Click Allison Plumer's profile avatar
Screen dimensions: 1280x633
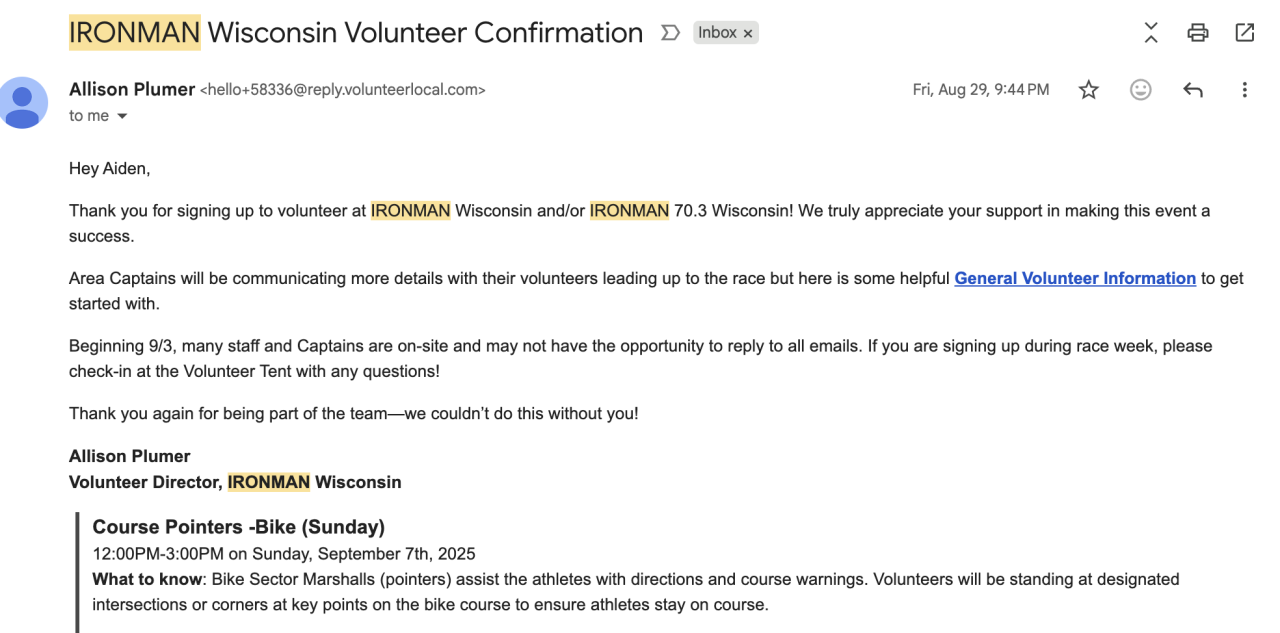(x=23, y=102)
